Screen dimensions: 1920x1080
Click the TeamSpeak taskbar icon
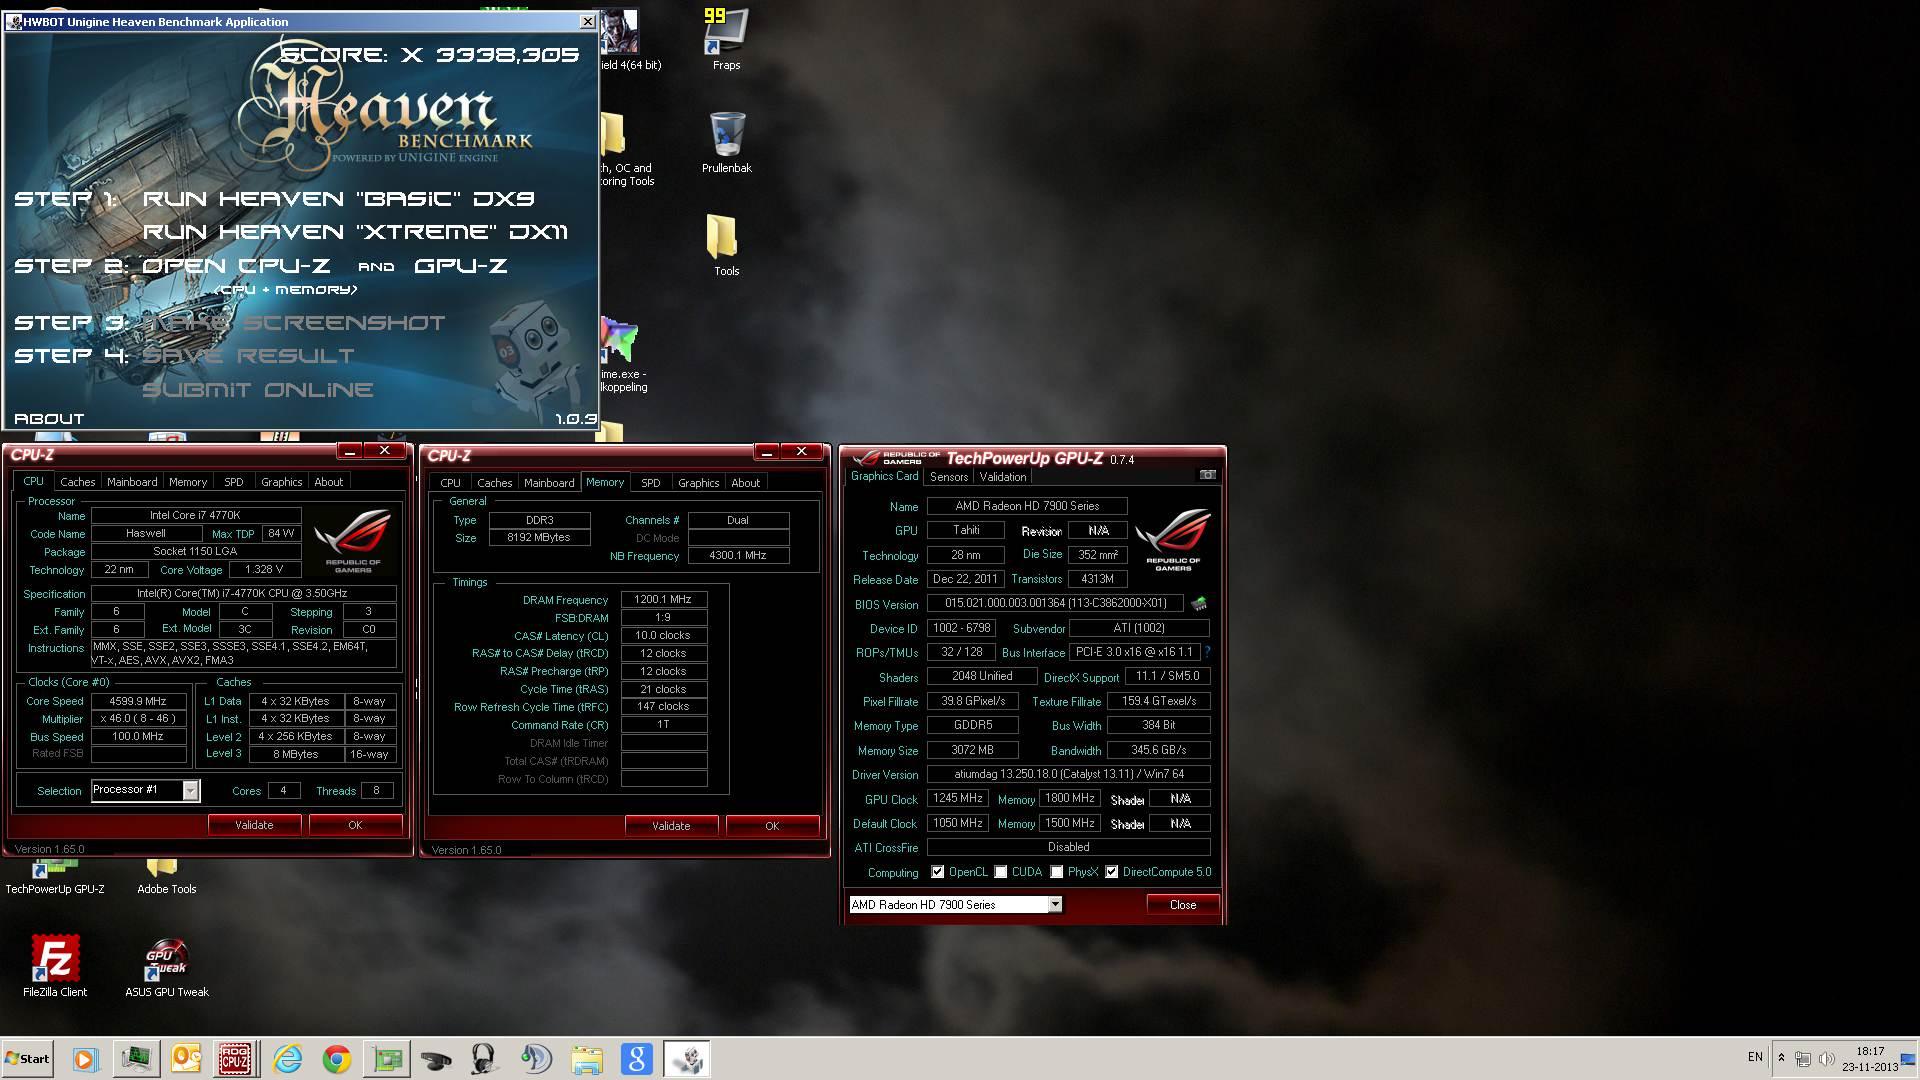pyautogui.click(x=536, y=1059)
